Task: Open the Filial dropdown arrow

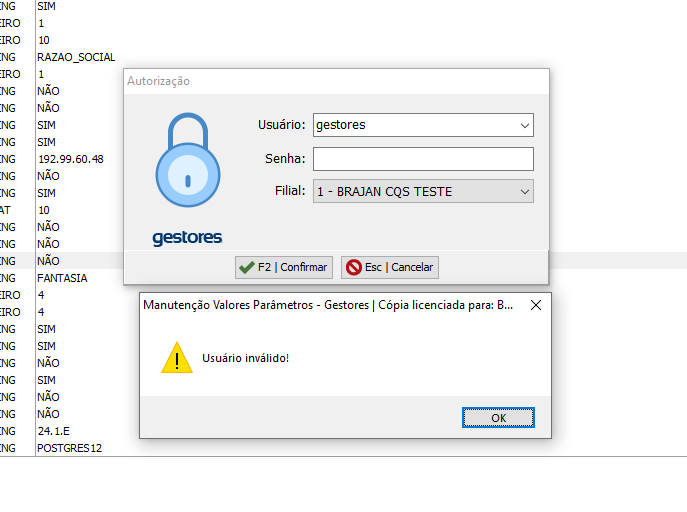Action: tap(524, 191)
